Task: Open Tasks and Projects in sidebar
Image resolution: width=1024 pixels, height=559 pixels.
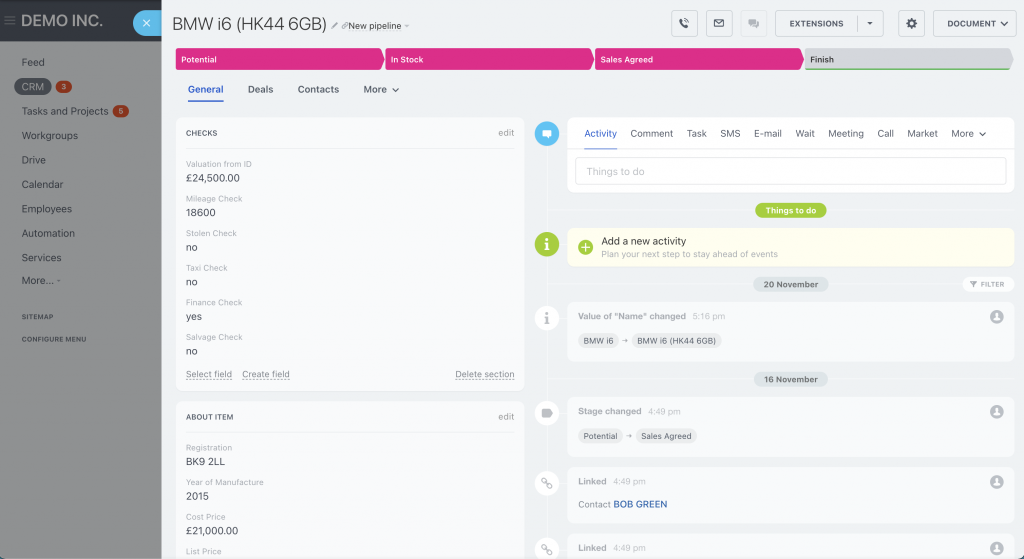Action: point(65,111)
